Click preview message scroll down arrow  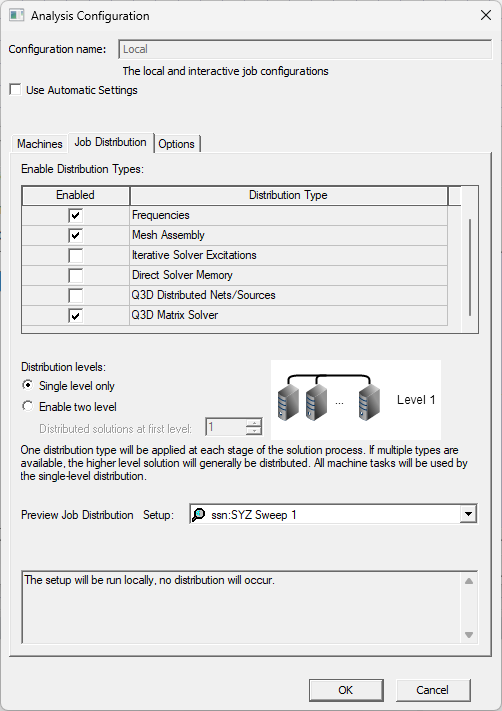coord(469,635)
